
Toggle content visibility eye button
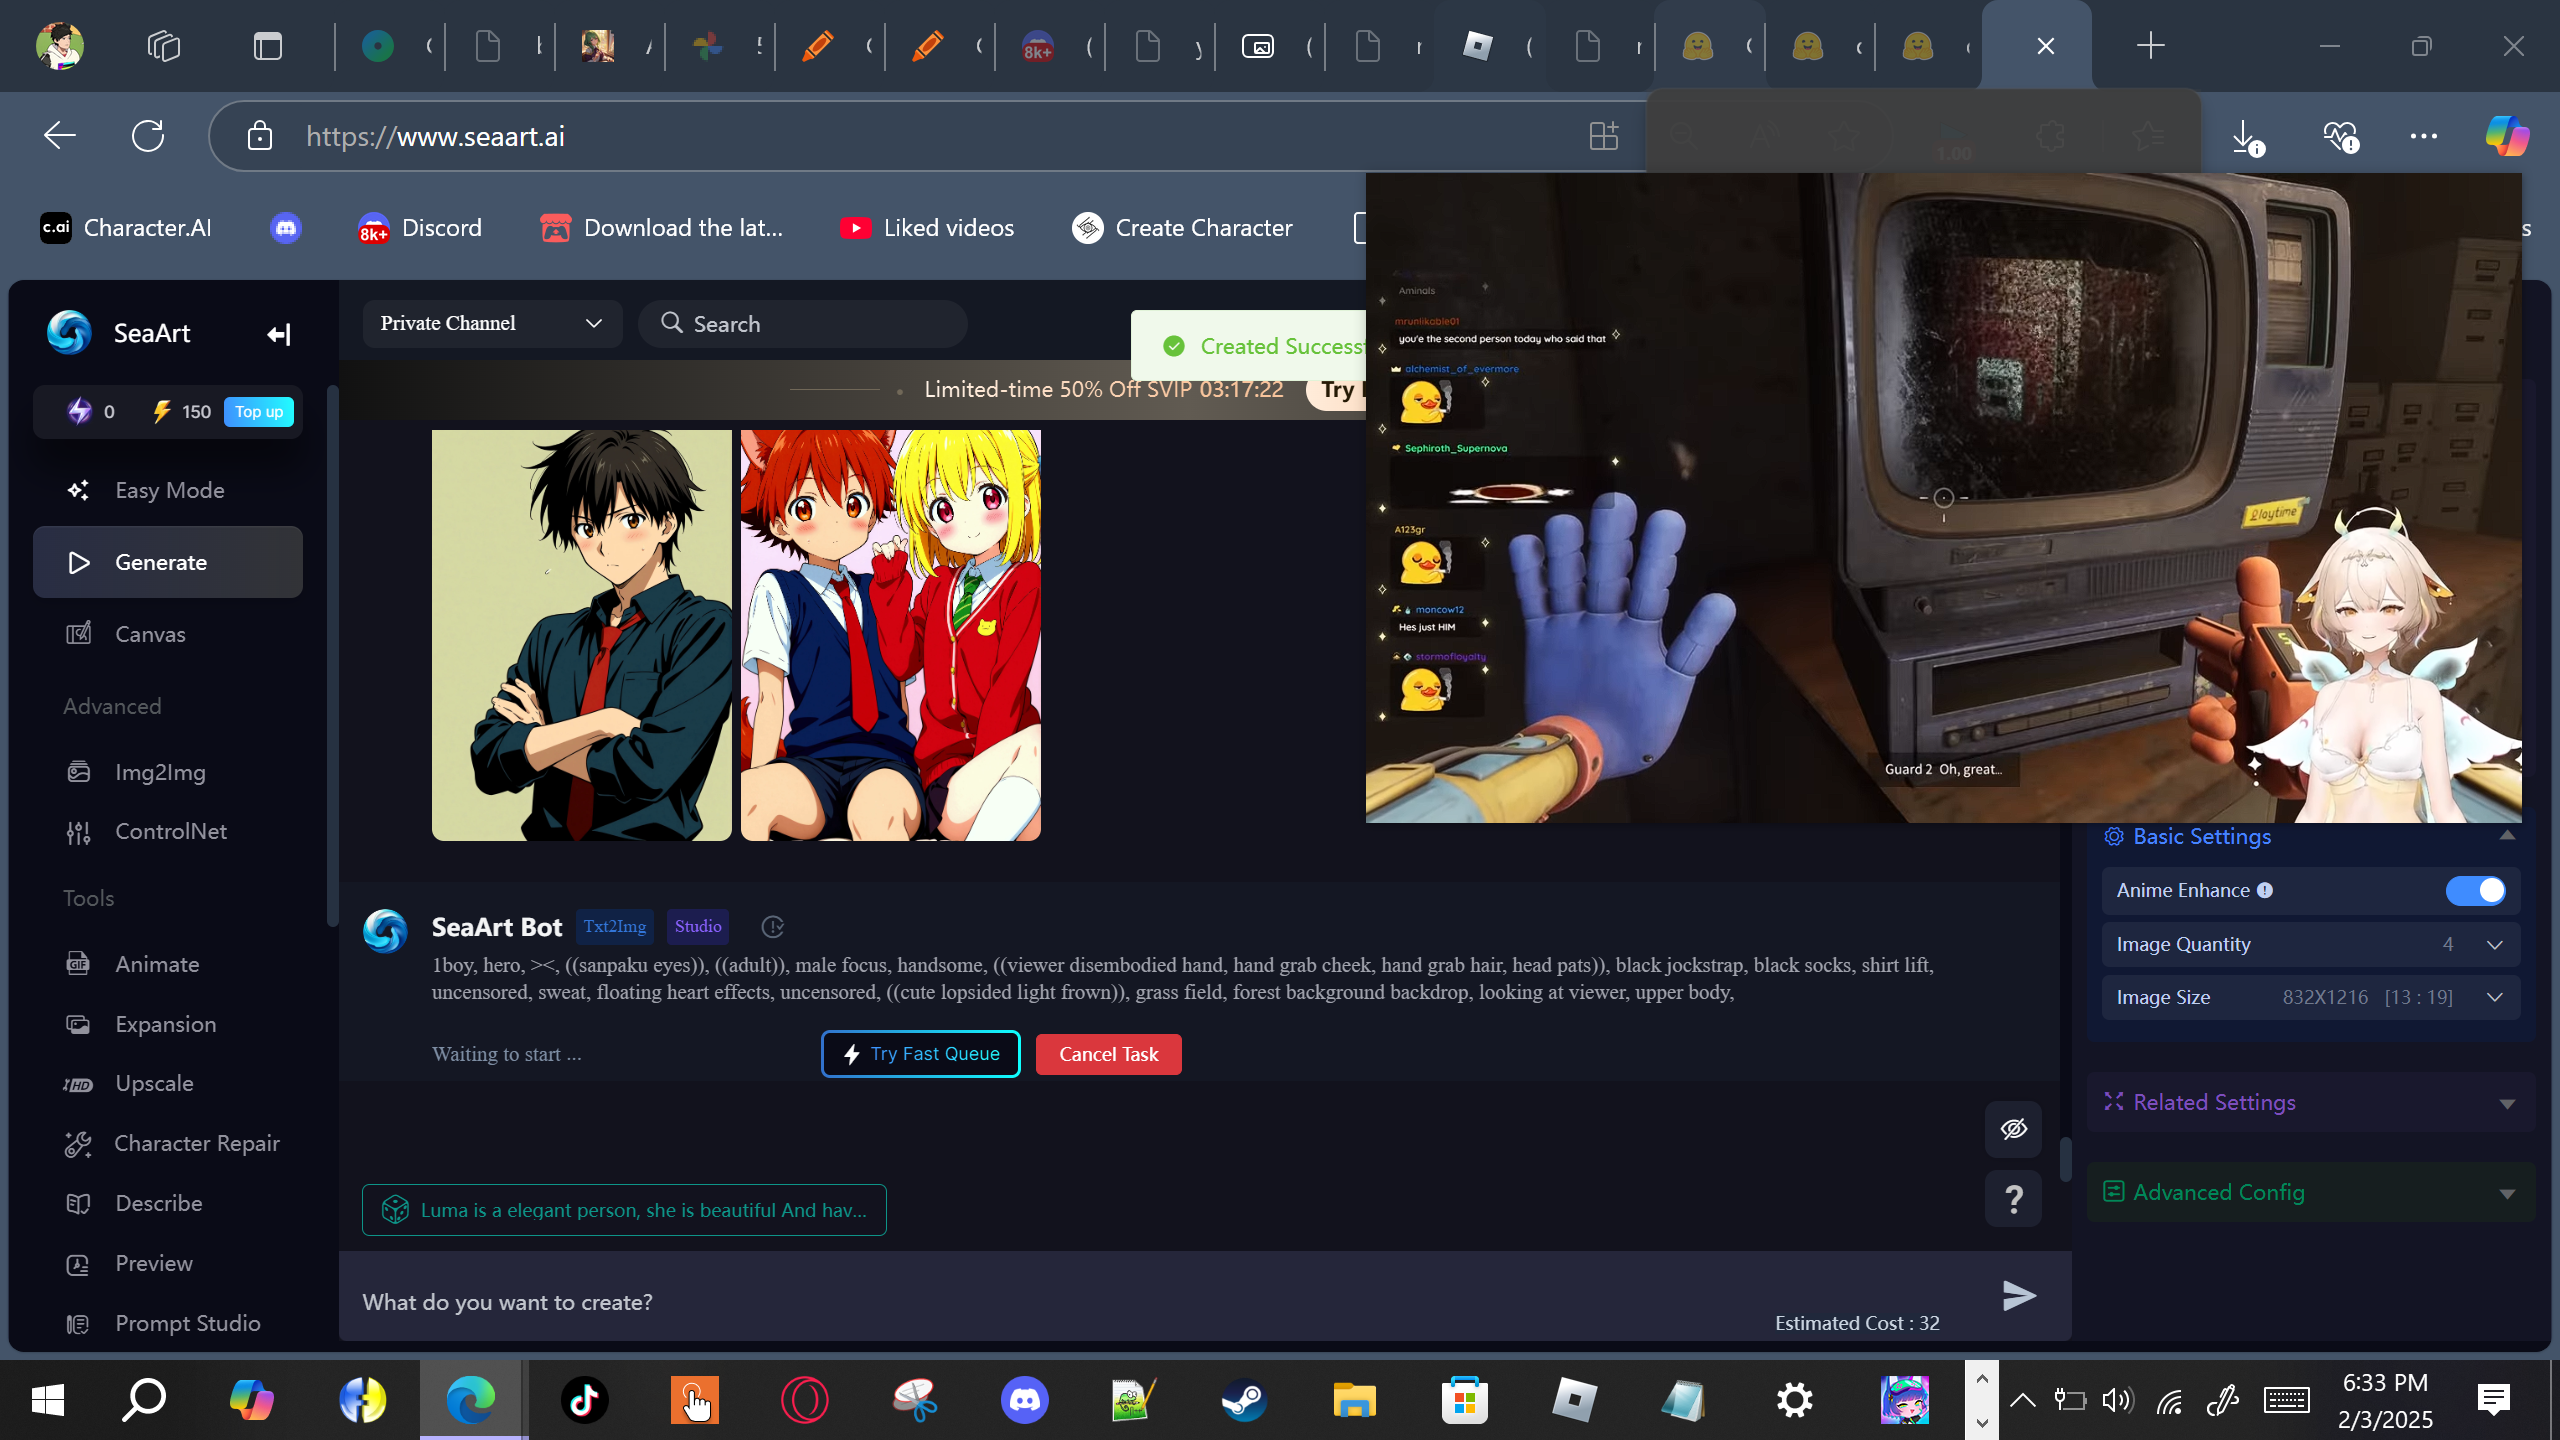pos(2013,1129)
